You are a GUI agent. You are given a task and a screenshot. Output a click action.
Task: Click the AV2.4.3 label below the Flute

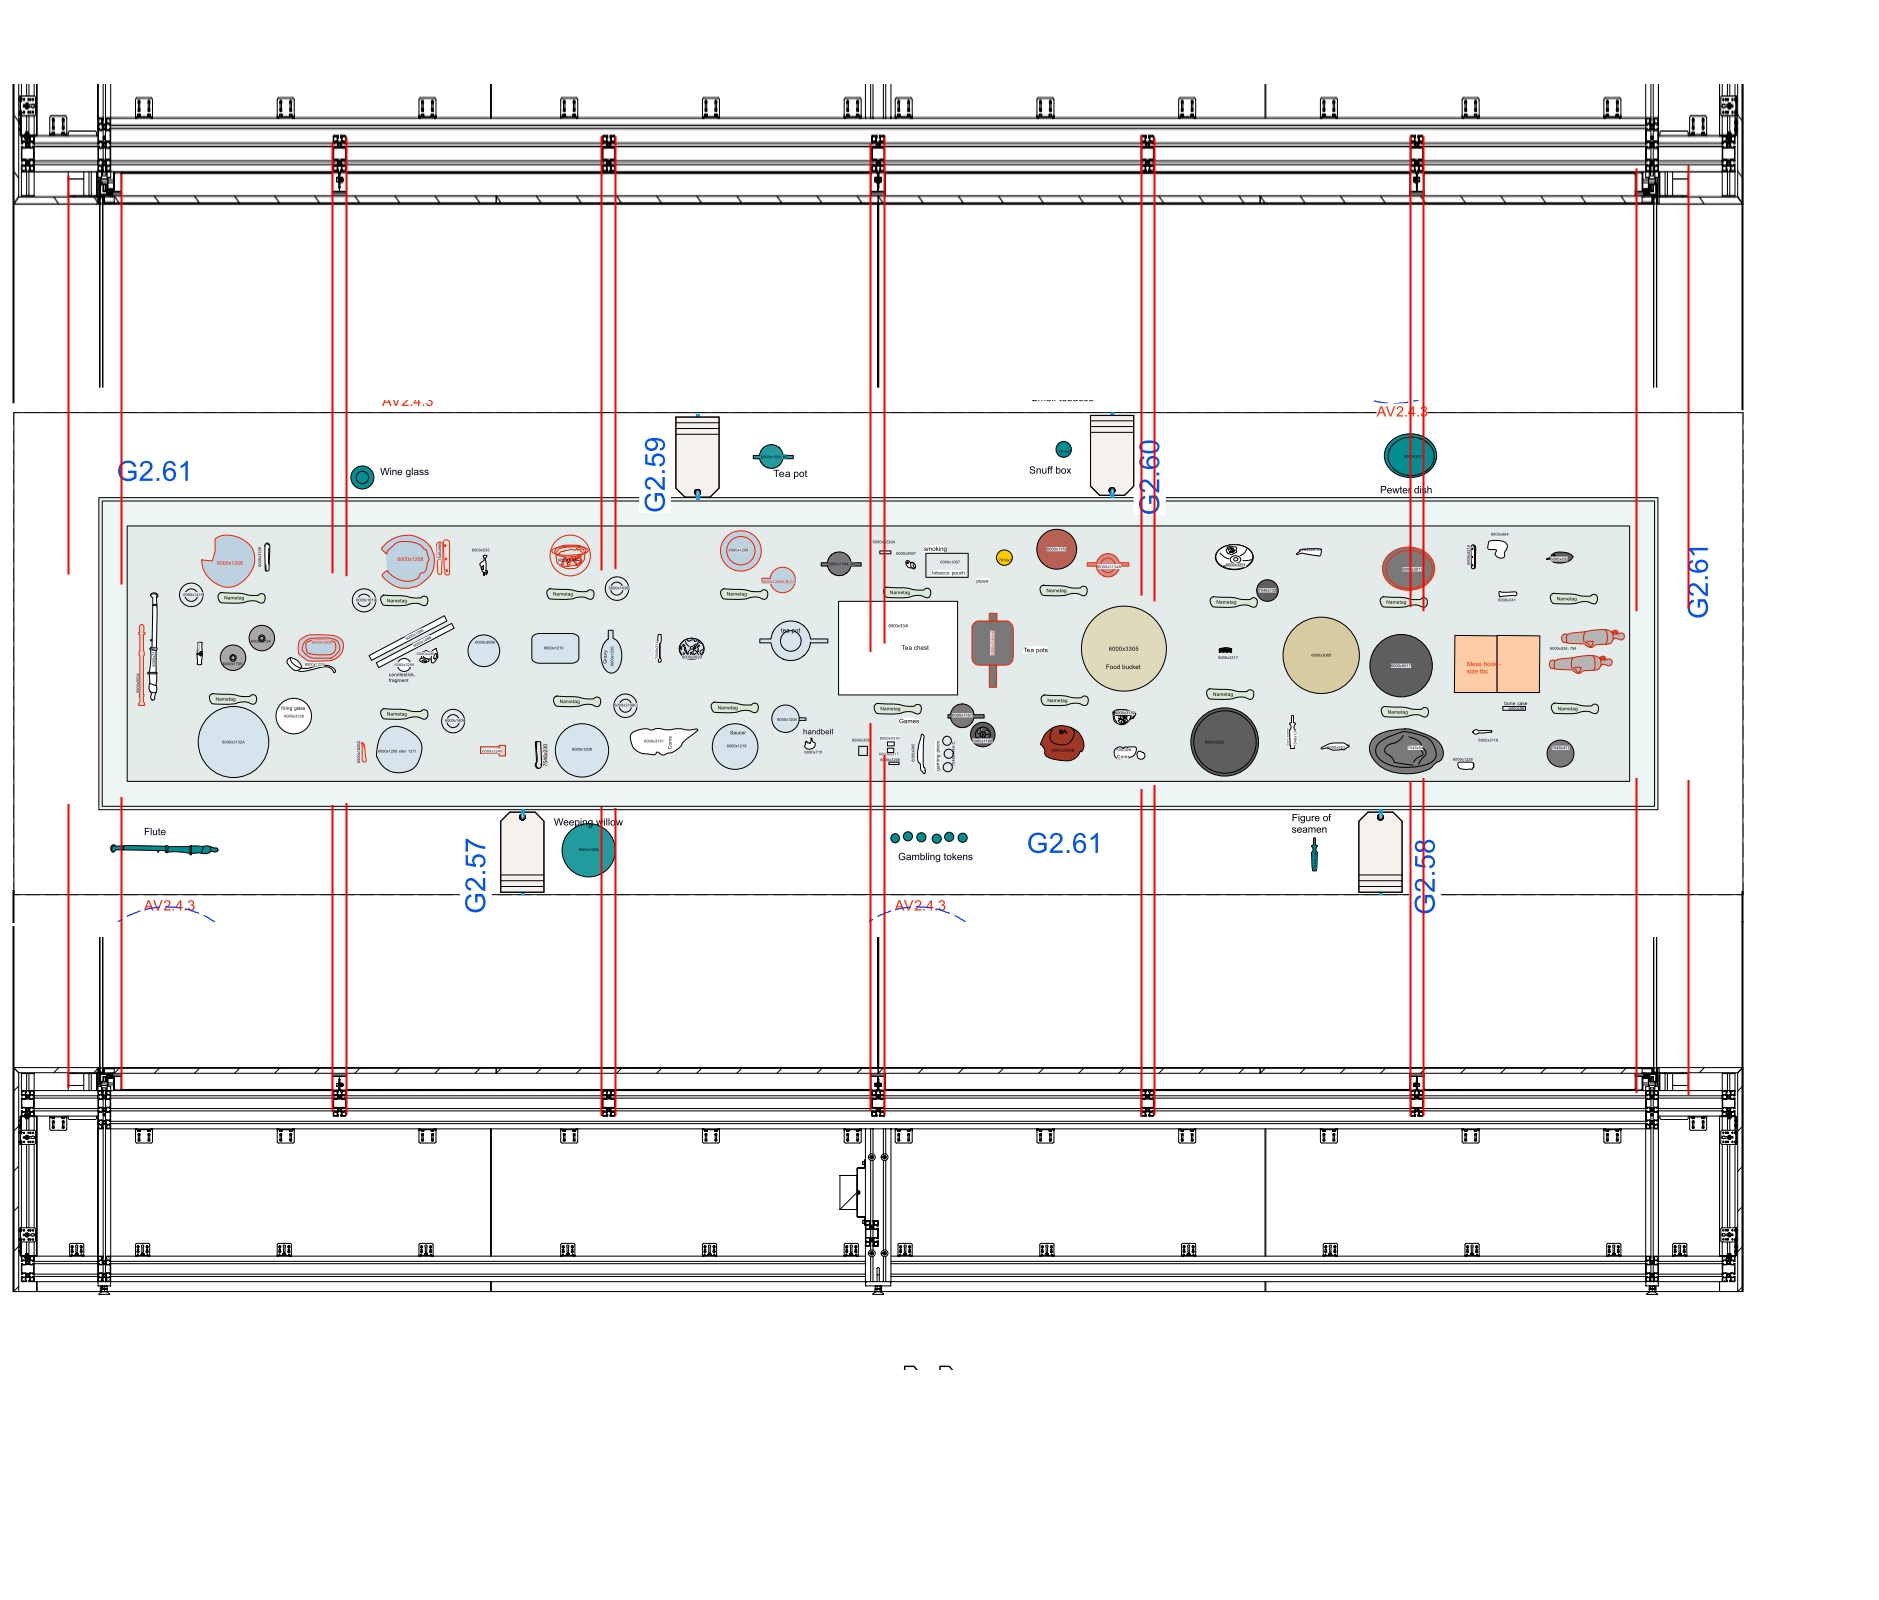170,905
